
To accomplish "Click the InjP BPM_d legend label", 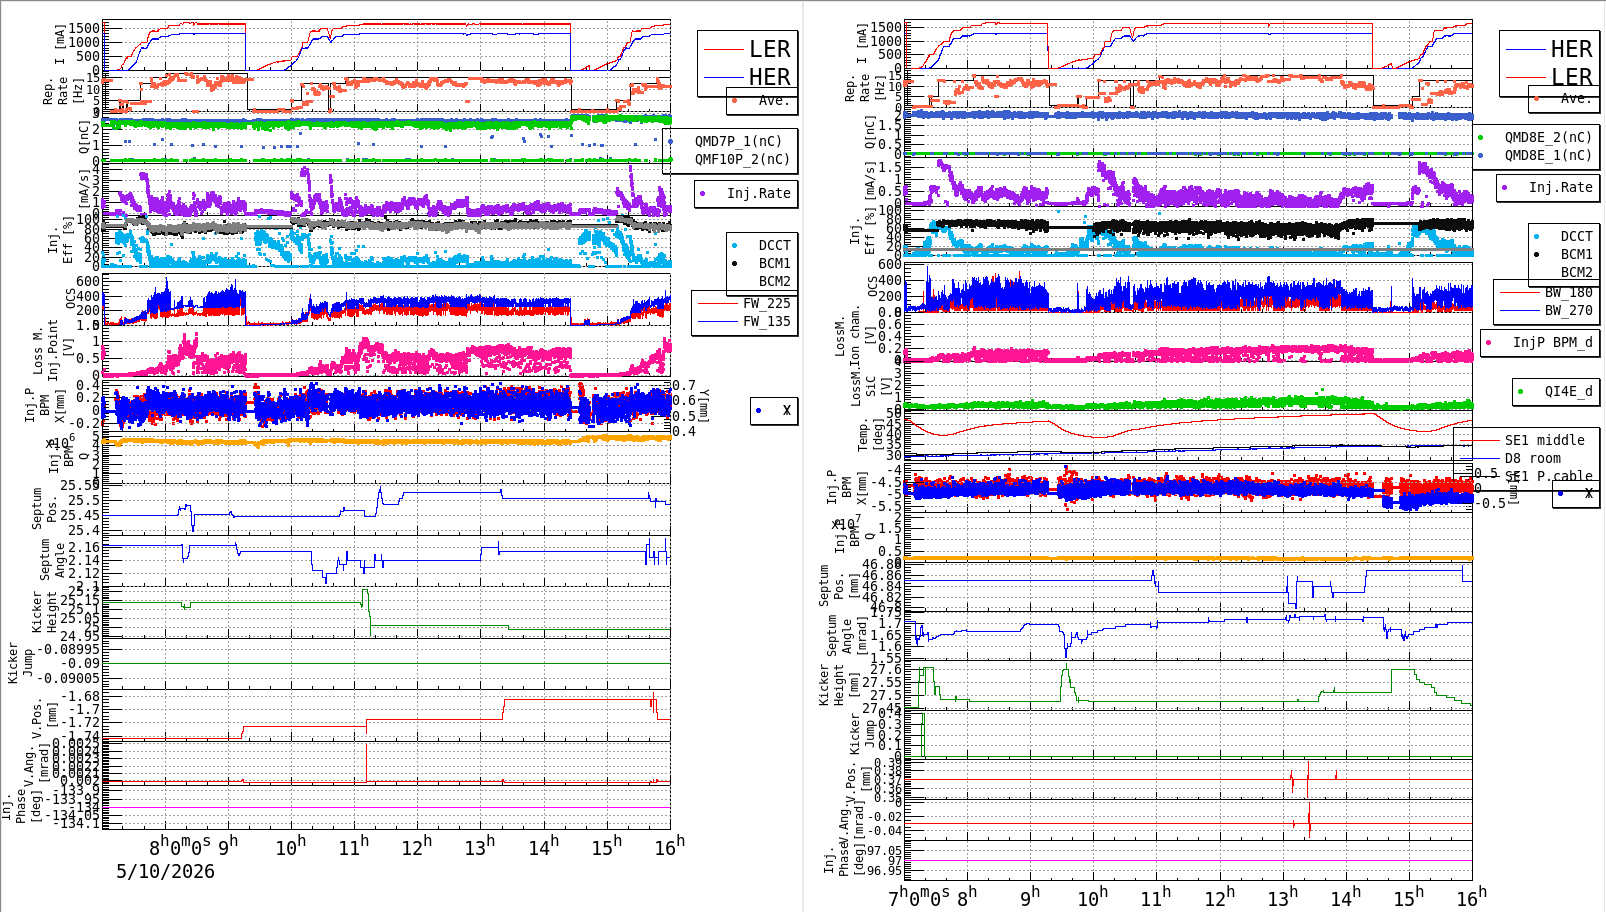I will (1552, 343).
